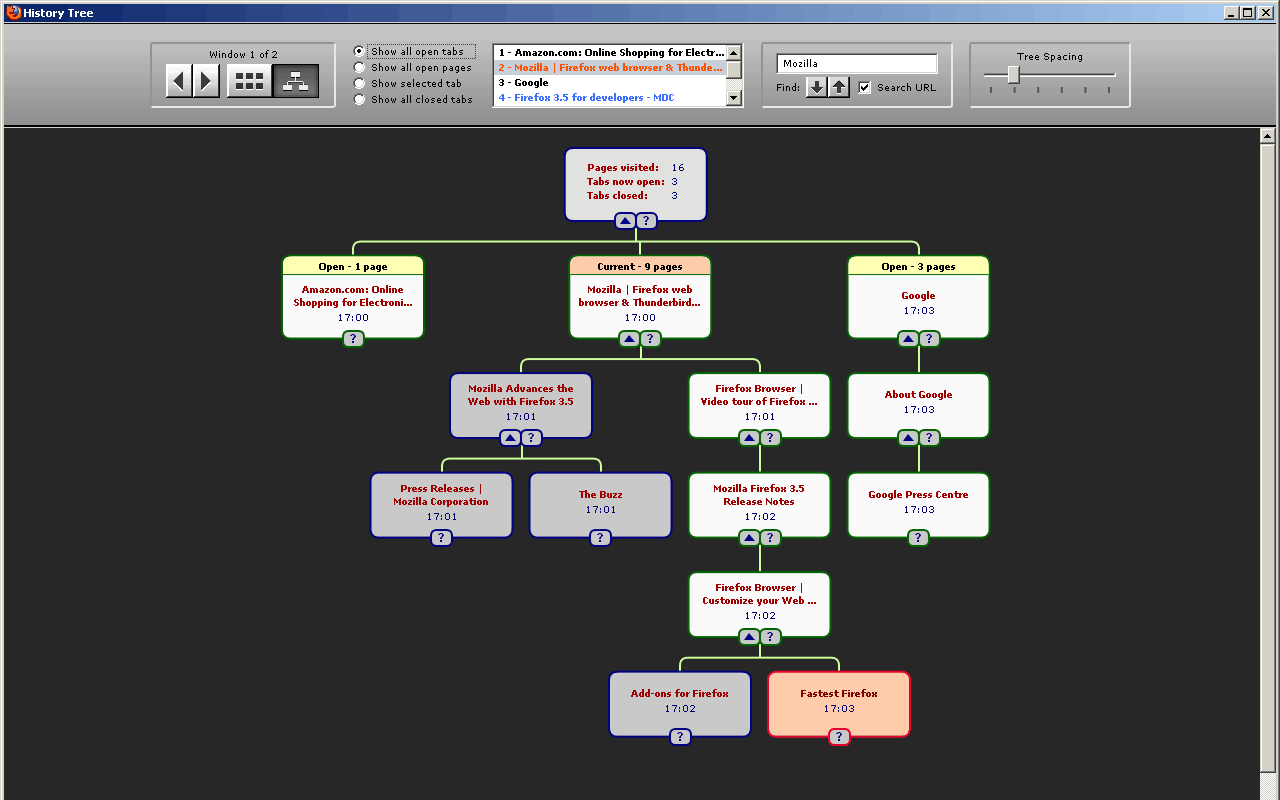Toggle the Search URL checkbox
Viewport: 1280px width, 800px height.
865,88
